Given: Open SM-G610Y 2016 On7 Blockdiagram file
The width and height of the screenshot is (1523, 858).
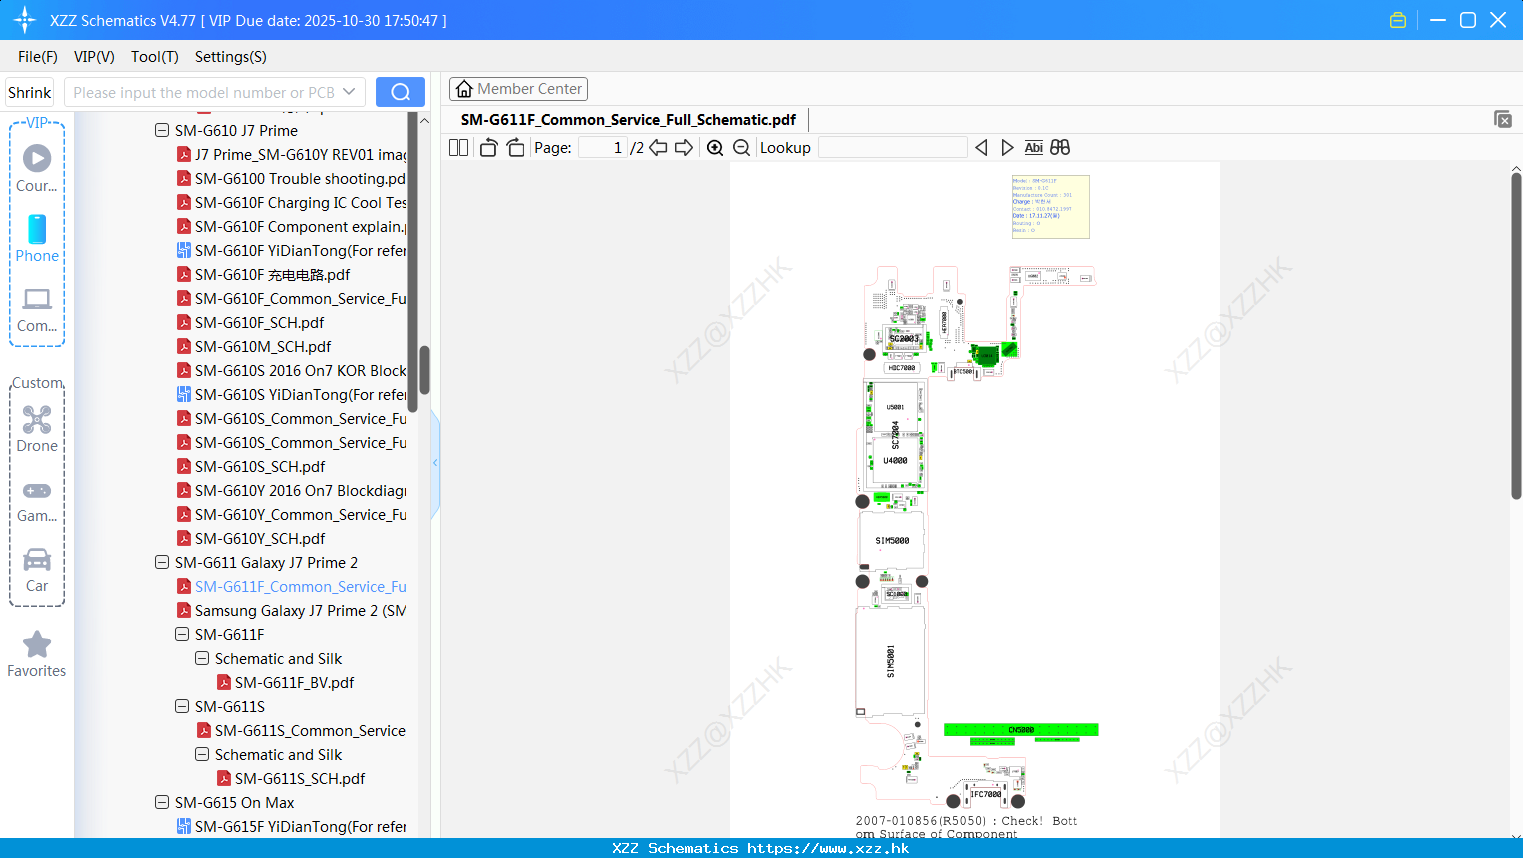Looking at the screenshot, I should 292,490.
